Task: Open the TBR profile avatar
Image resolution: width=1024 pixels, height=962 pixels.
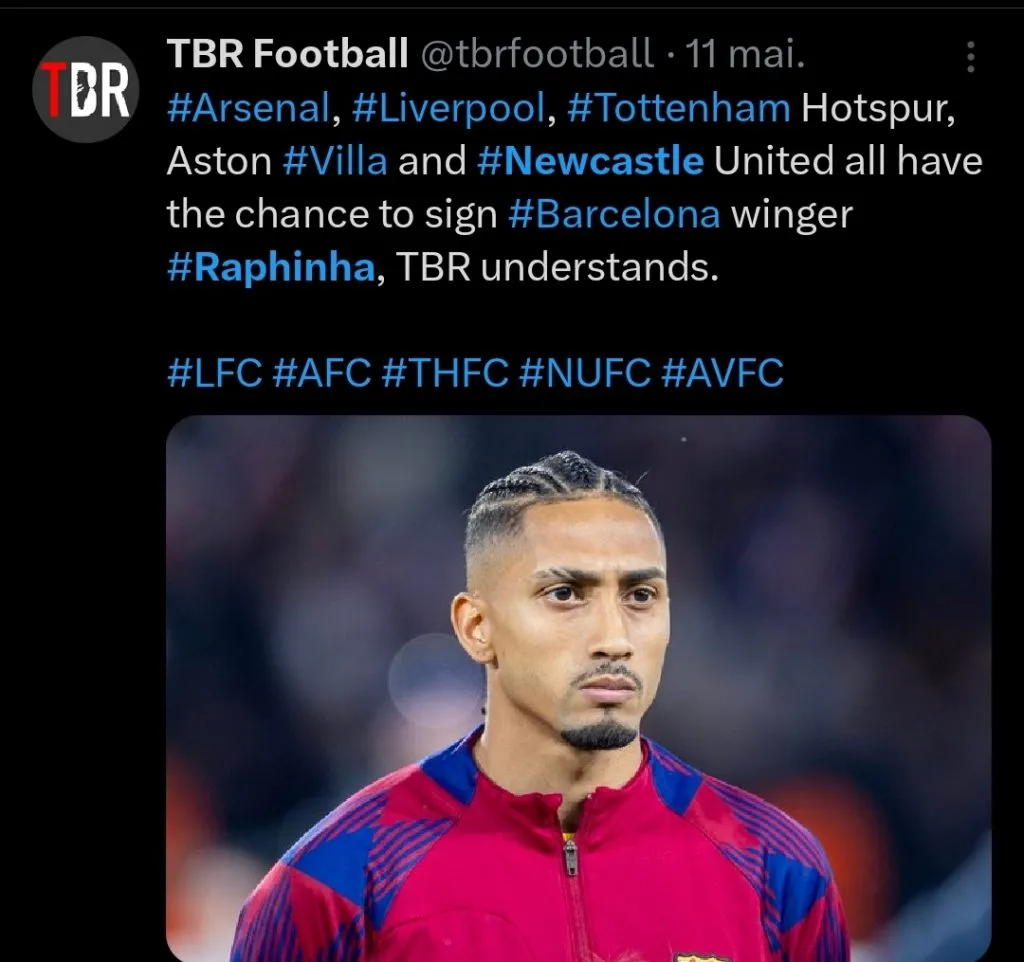Action: tap(86, 89)
